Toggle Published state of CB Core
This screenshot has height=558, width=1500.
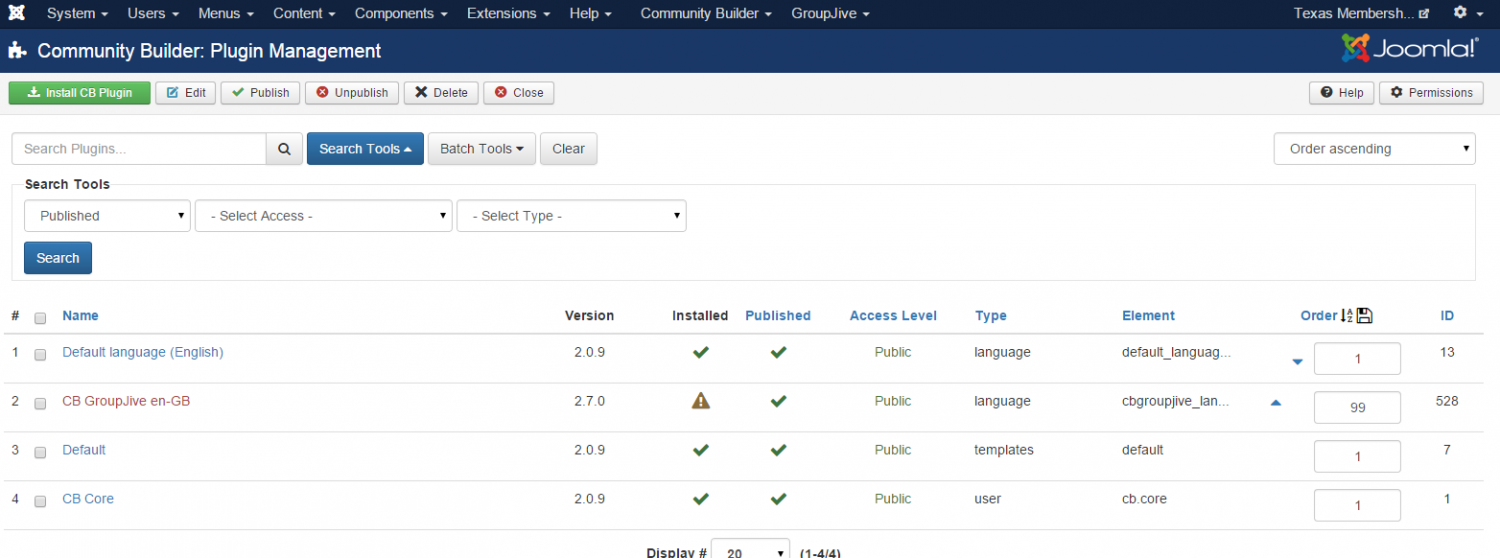(778, 499)
